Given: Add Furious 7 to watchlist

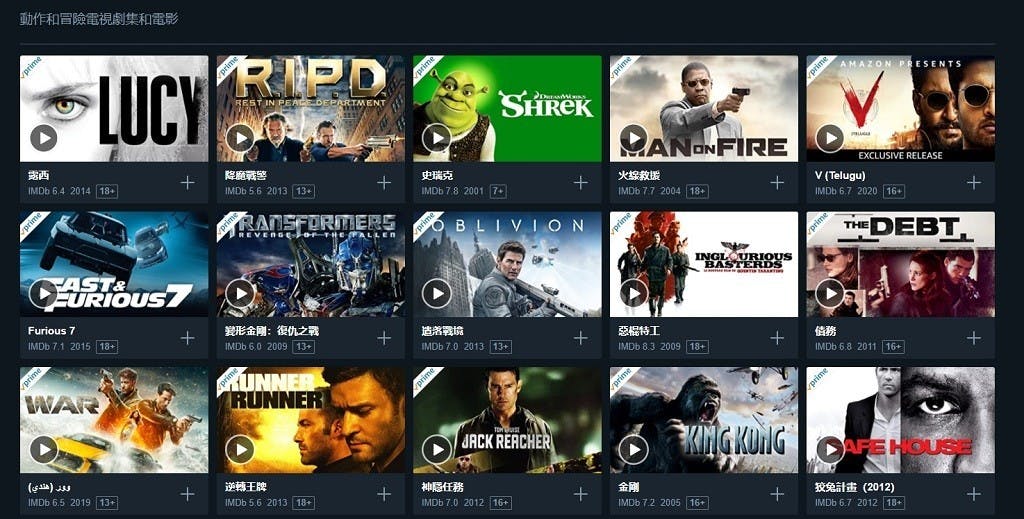Looking at the screenshot, I should pos(187,338).
